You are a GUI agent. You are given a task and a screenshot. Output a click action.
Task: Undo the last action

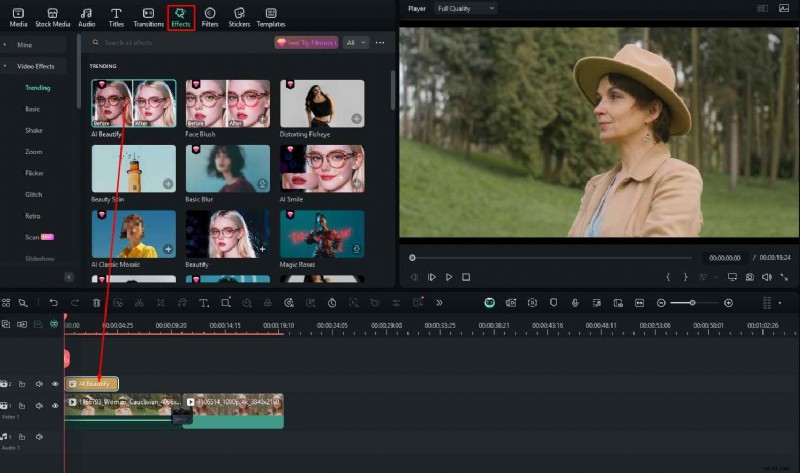click(x=54, y=303)
